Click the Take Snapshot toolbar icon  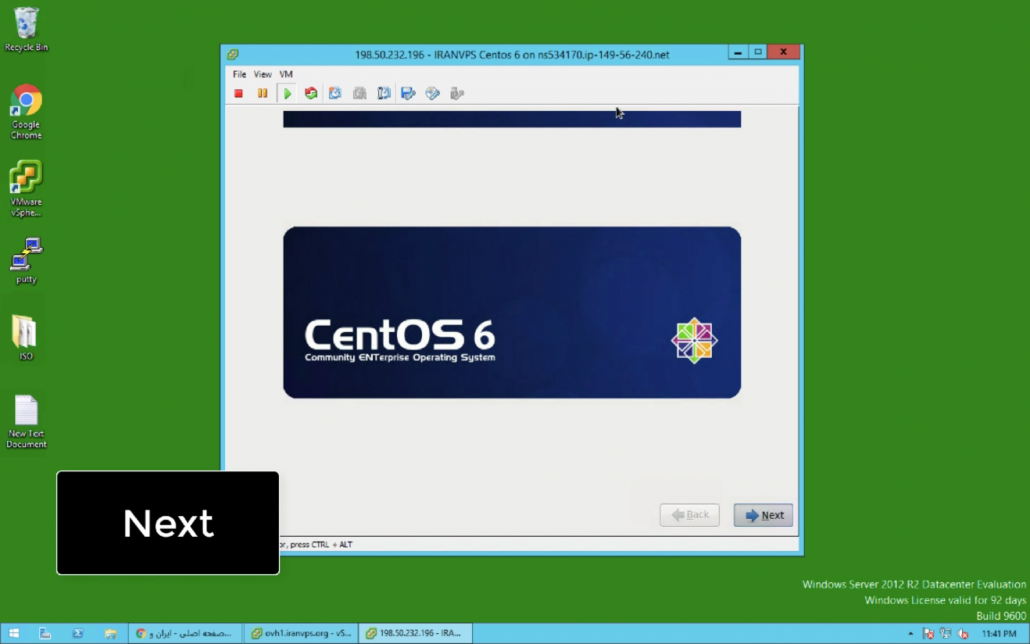click(x=335, y=93)
